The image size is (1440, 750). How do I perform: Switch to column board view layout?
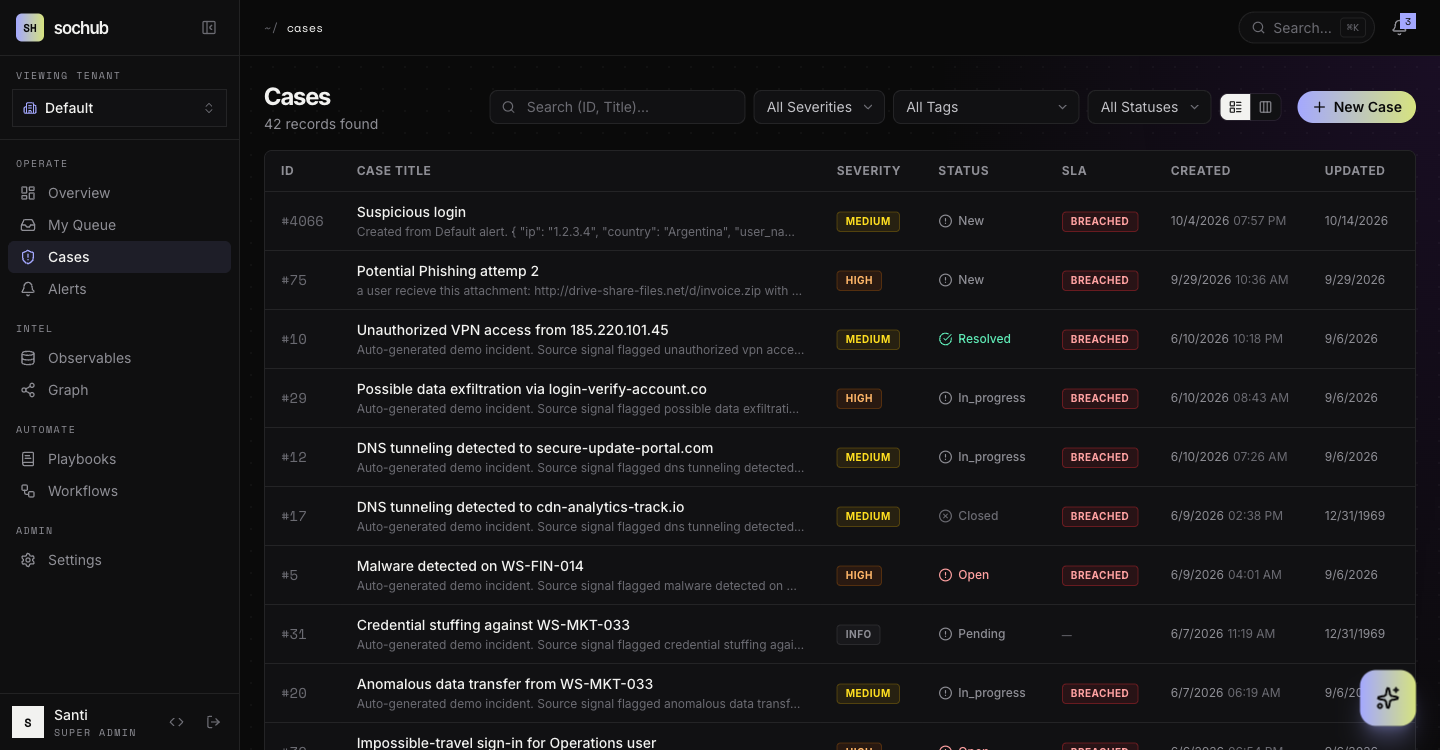pyautogui.click(x=1266, y=107)
